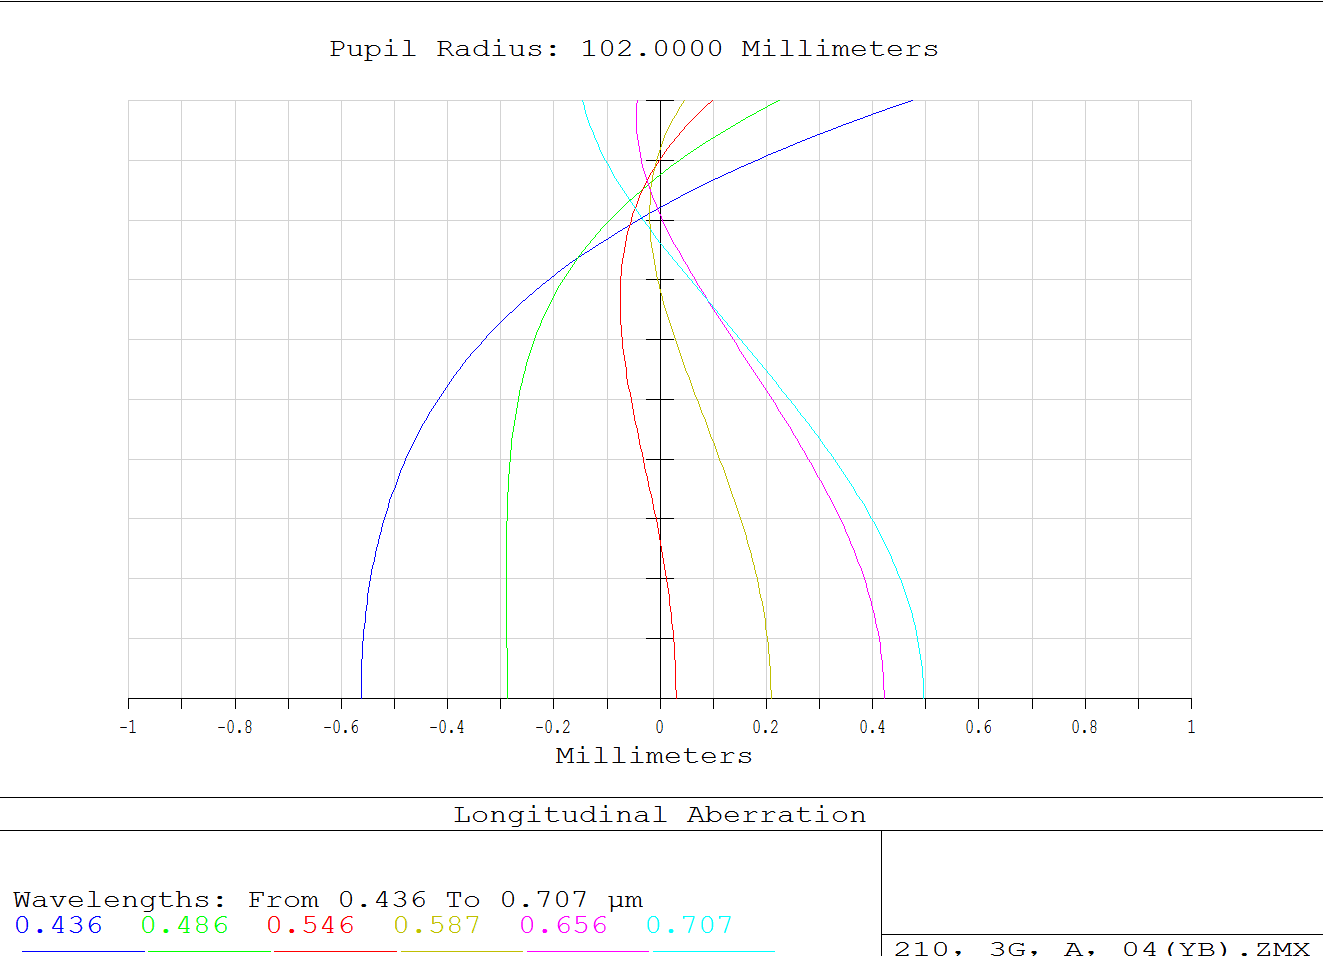Select the 0.8 x-axis tick label
The width and height of the screenshot is (1323, 956).
pos(1085,727)
